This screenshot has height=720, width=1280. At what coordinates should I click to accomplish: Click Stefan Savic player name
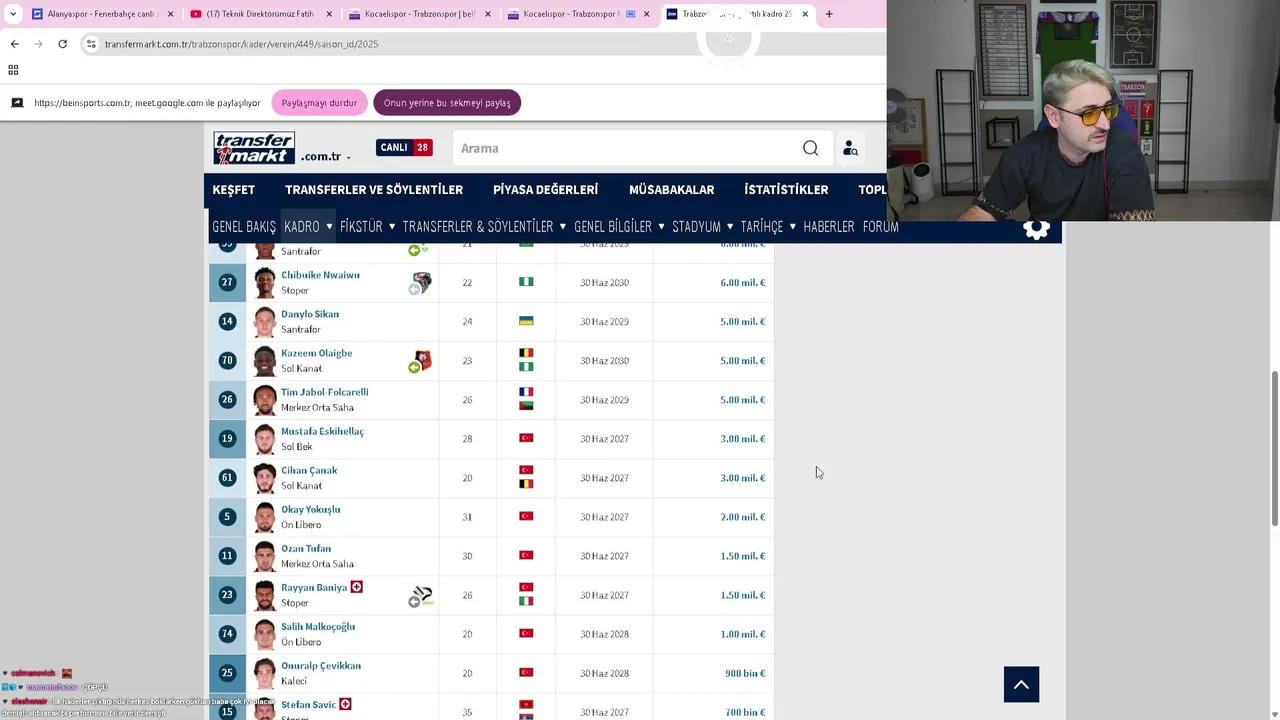(x=309, y=705)
